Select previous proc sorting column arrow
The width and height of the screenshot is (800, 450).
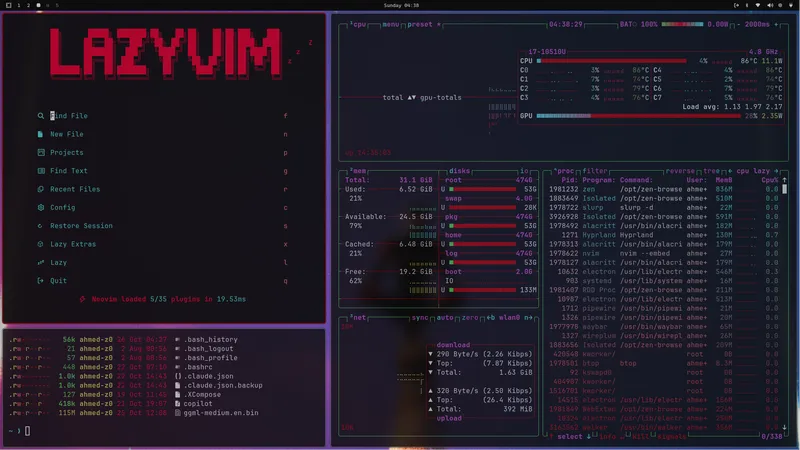730,171
